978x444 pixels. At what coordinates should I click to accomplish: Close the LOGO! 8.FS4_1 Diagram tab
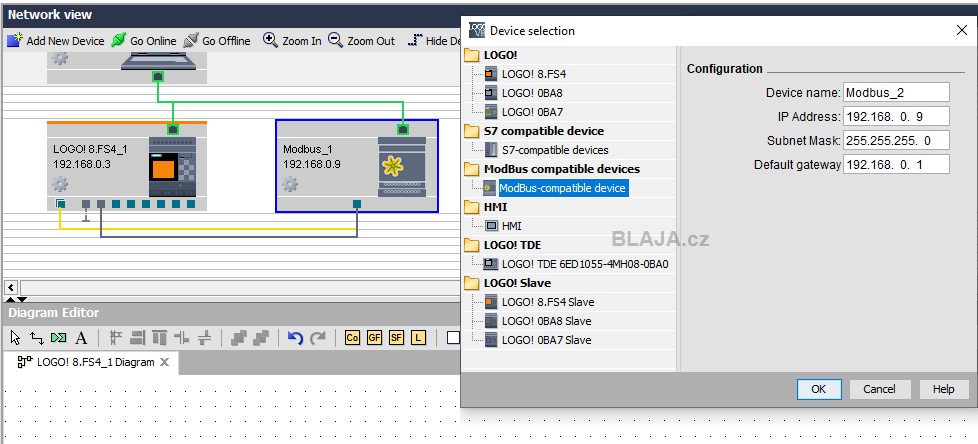tap(165, 362)
